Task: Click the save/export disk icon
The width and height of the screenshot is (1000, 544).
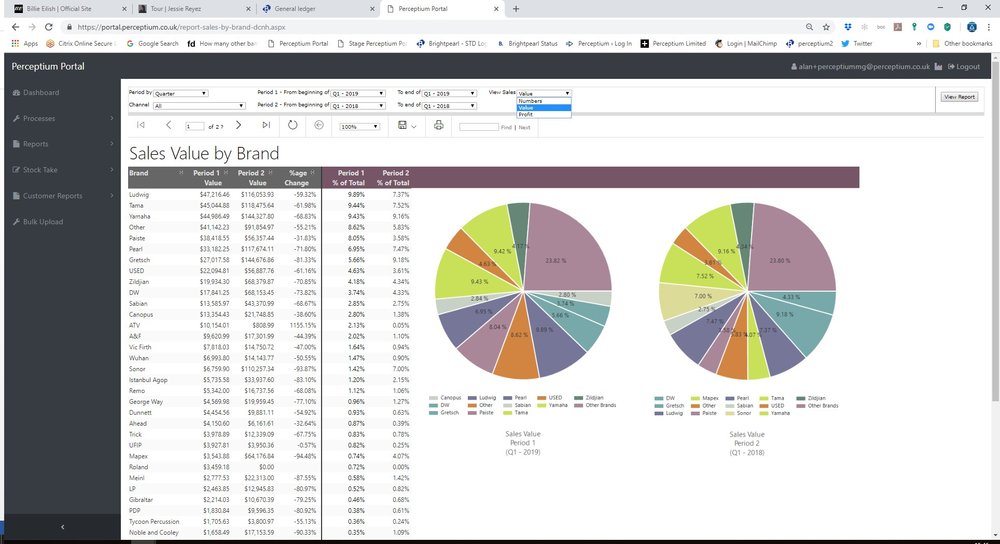Action: [x=401, y=125]
